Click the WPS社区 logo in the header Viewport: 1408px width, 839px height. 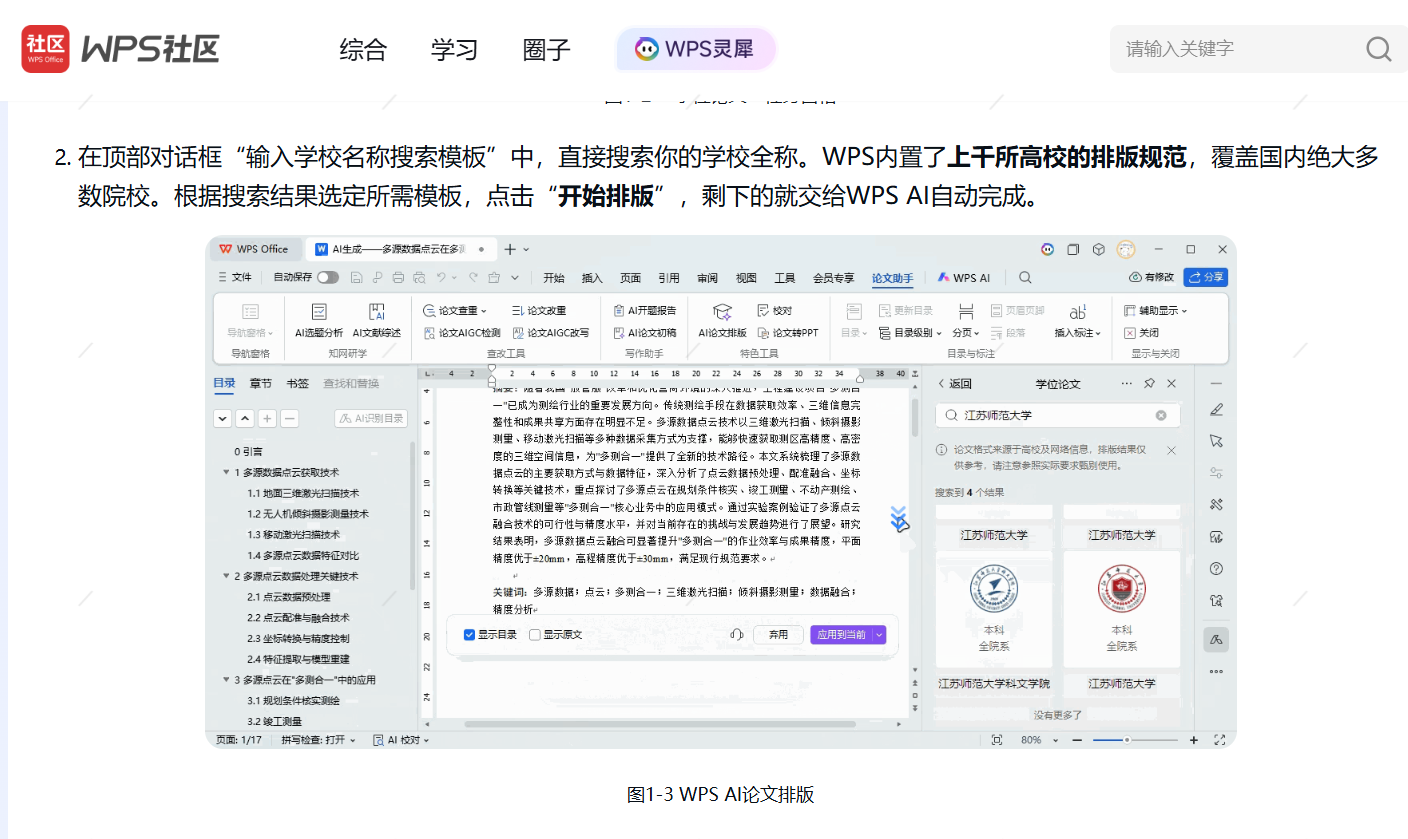(120, 49)
